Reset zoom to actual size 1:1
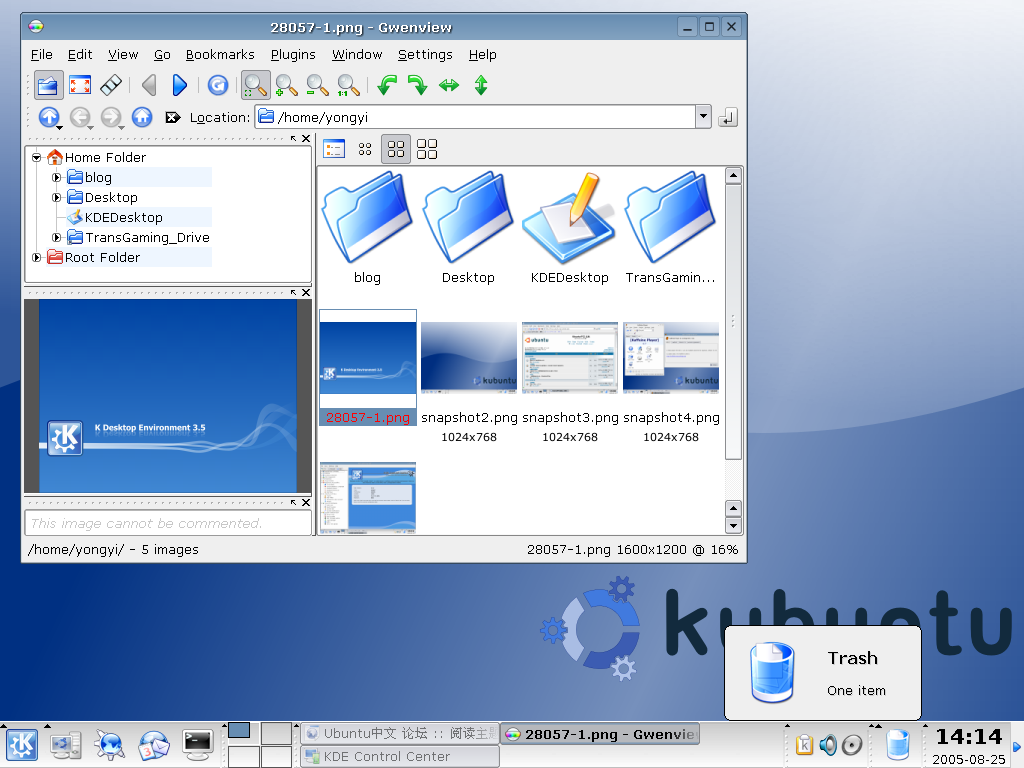The height and width of the screenshot is (768, 1024). 348,85
